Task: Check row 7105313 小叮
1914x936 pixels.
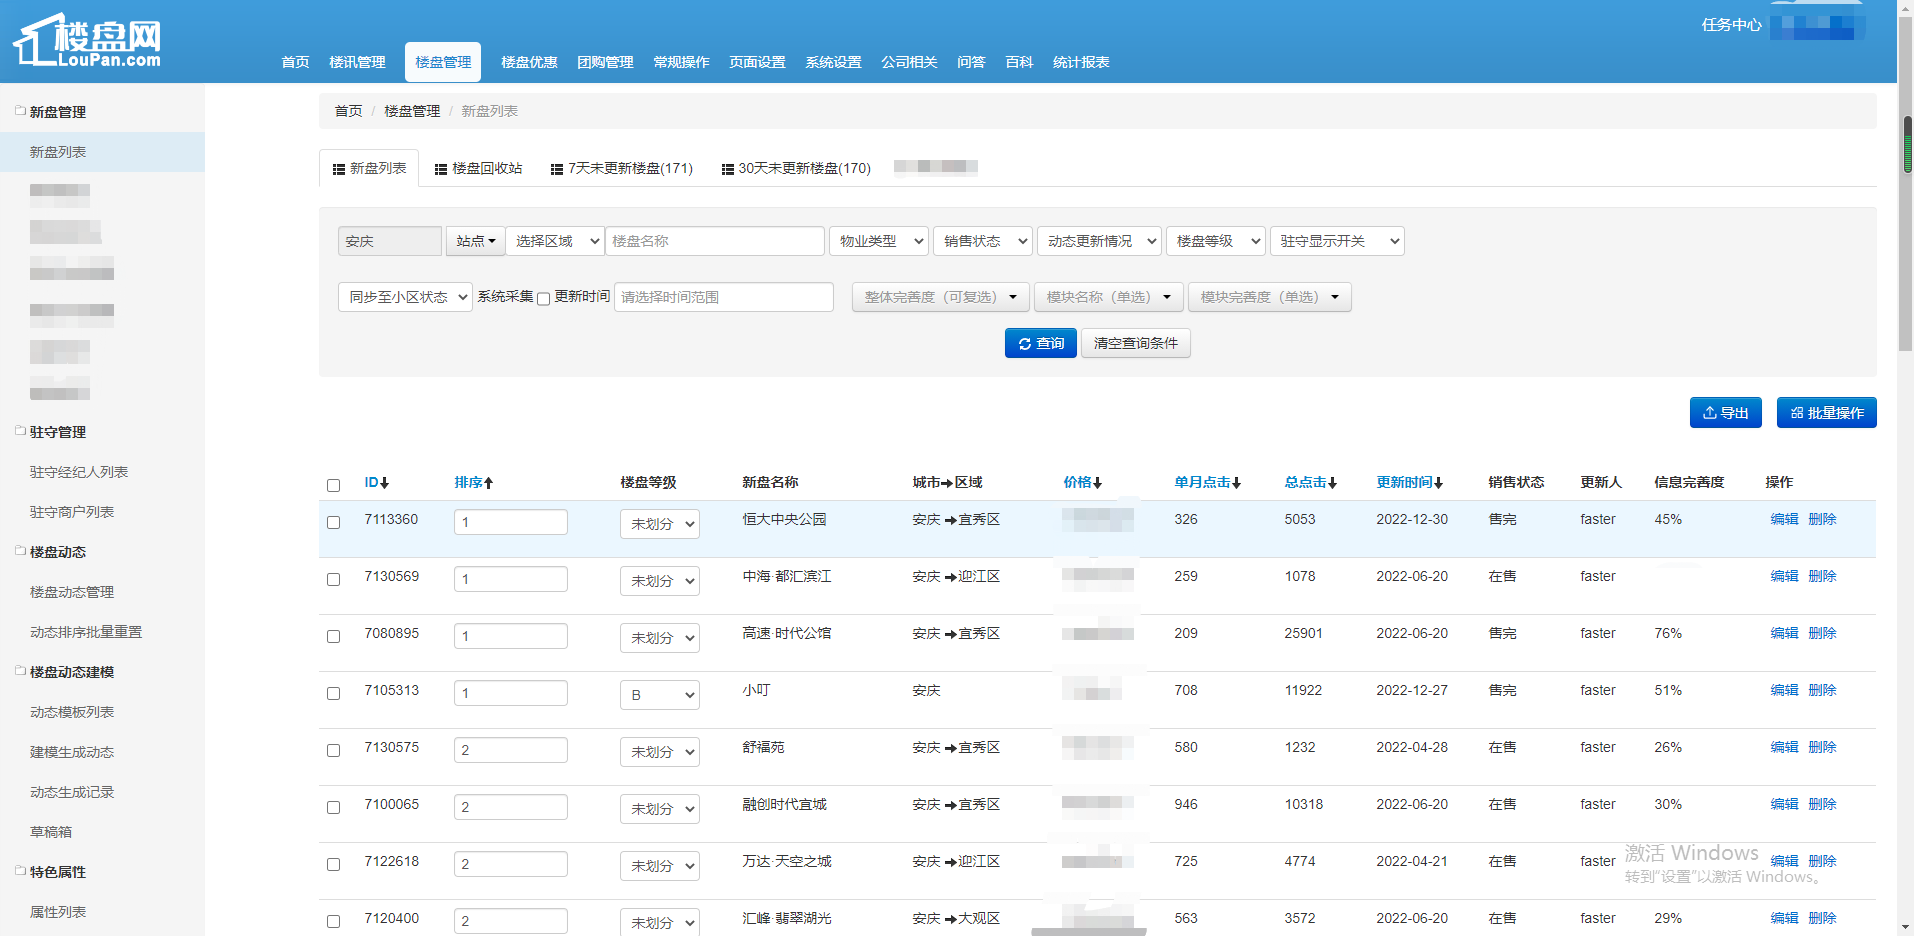Action: coord(334,693)
